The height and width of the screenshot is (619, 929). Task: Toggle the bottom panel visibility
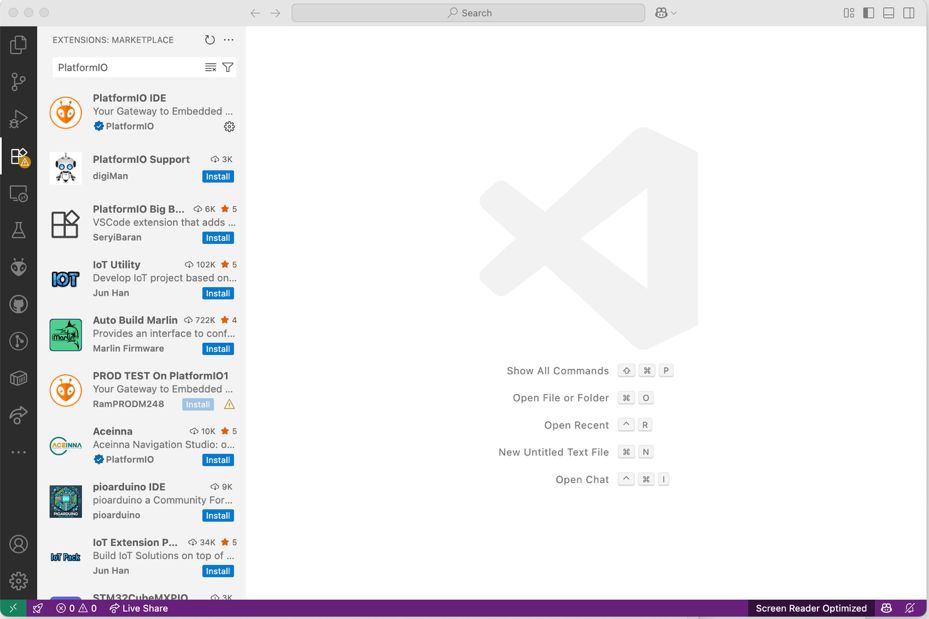(x=889, y=13)
